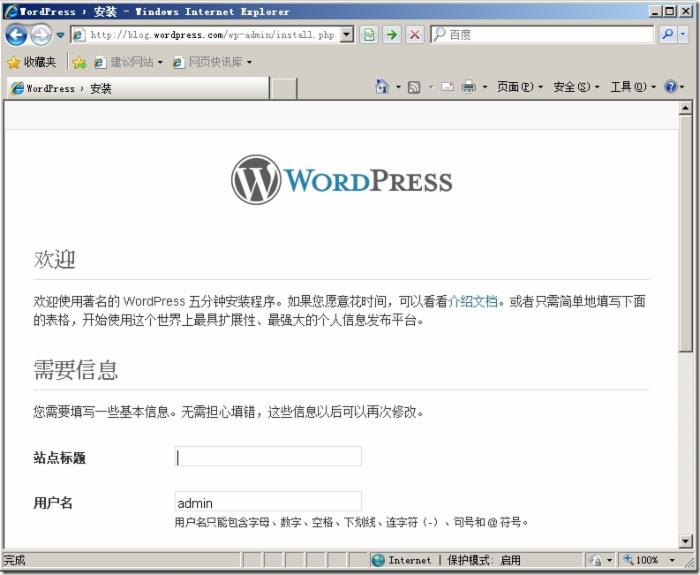Follow the 介绍文档 link

tap(473, 301)
